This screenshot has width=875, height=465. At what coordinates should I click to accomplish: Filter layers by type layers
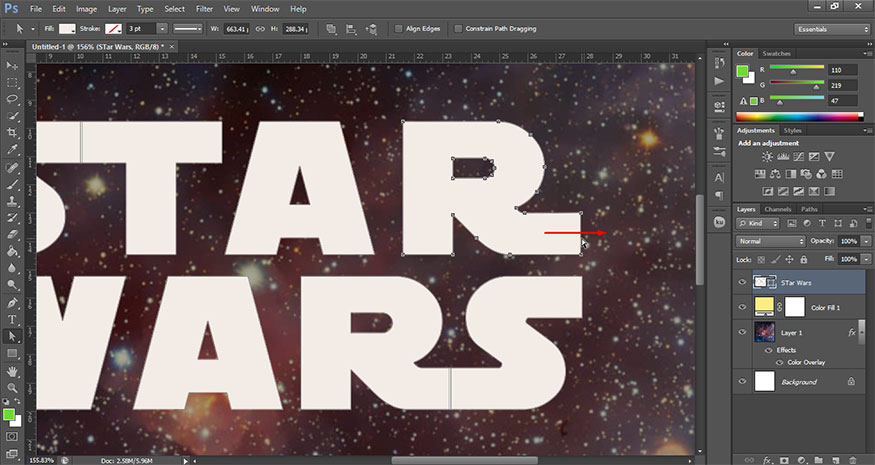(822, 223)
